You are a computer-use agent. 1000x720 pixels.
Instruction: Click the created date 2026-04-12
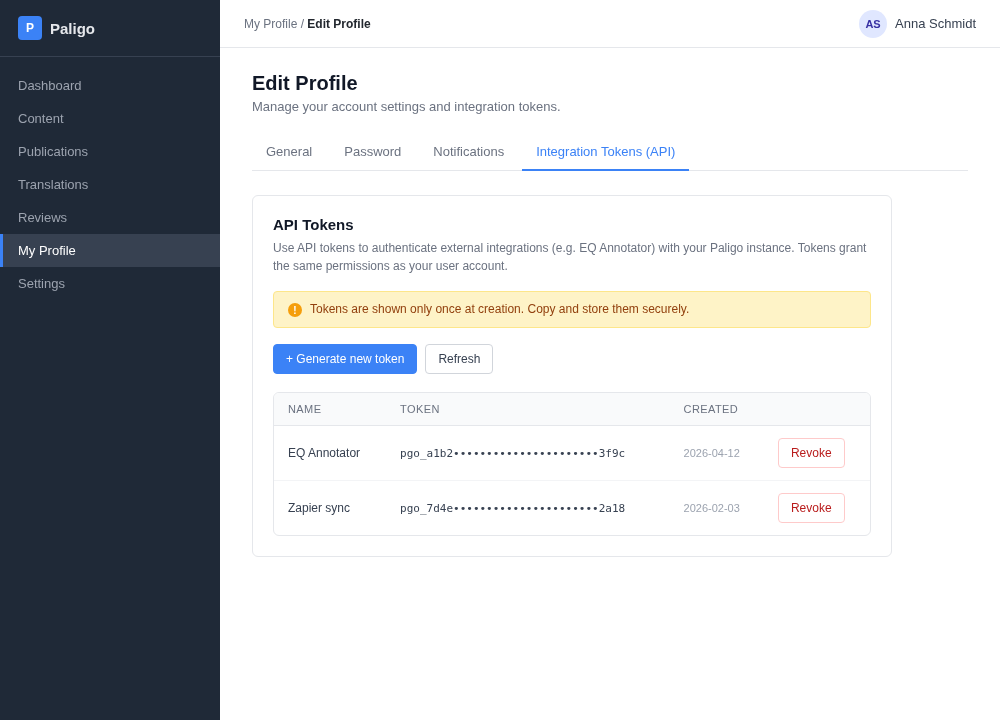(x=711, y=453)
